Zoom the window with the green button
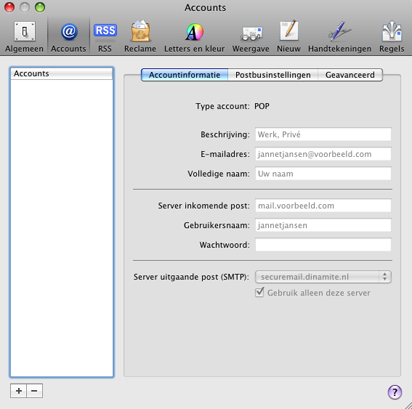Screen dimensions: 412x409 tap(40, 7)
